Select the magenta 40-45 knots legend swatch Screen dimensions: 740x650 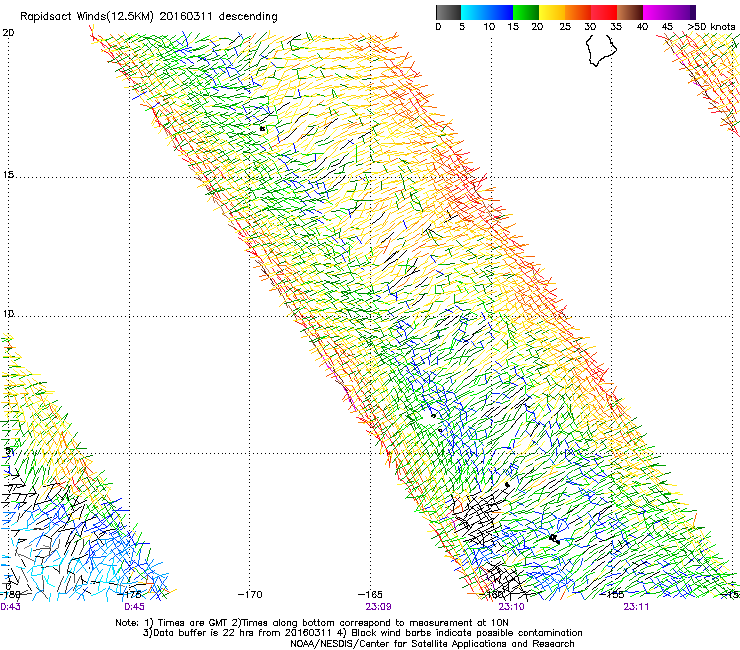pos(656,12)
